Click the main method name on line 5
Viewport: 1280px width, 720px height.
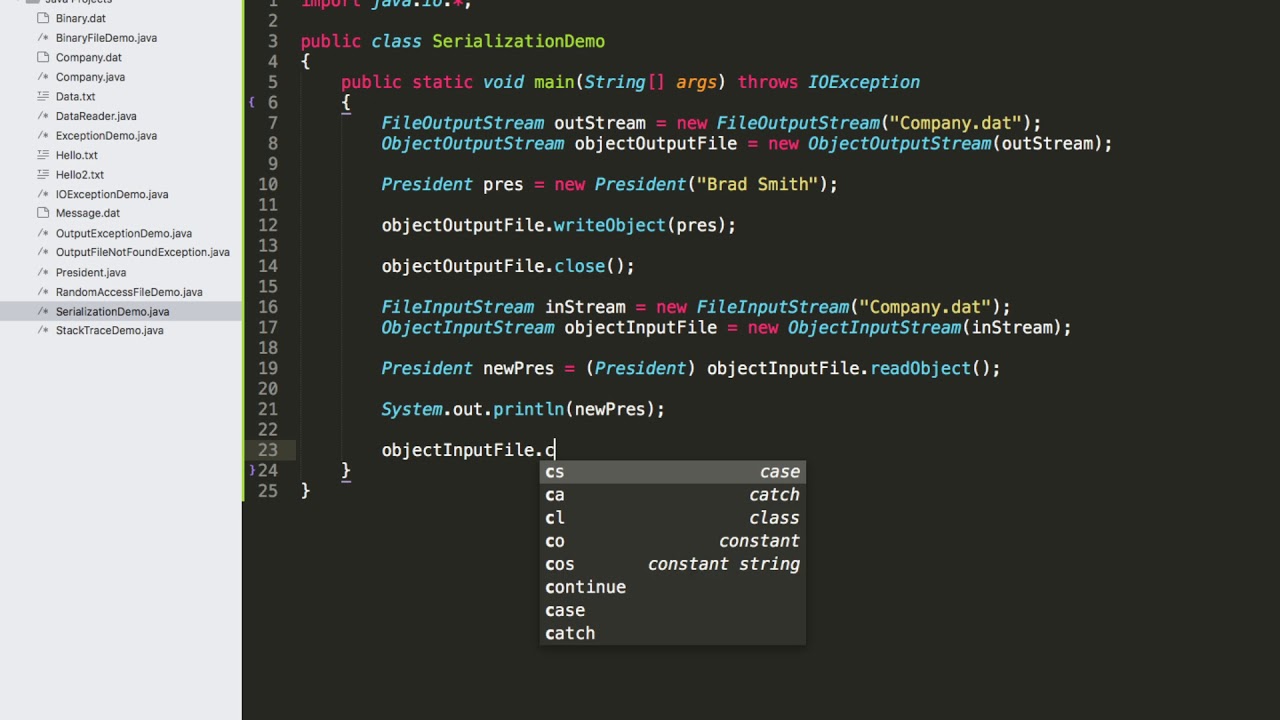[554, 82]
